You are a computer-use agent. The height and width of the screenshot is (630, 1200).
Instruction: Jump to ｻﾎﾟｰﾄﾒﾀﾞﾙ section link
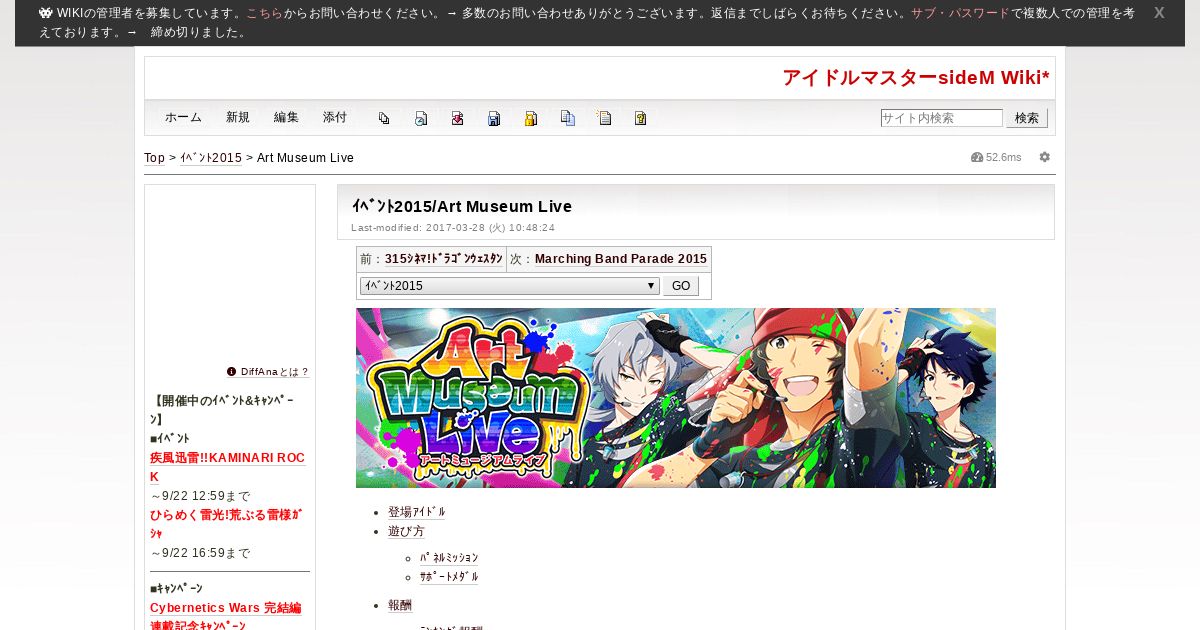[449, 577]
